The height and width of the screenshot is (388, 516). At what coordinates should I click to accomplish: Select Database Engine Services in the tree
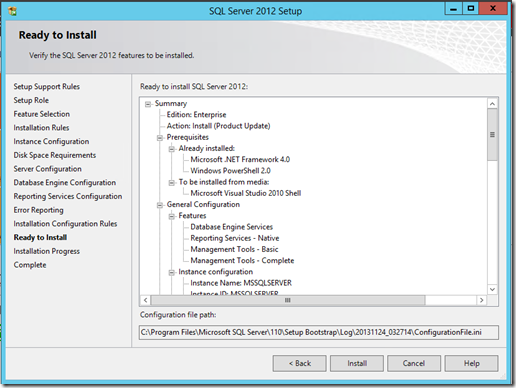point(231,227)
